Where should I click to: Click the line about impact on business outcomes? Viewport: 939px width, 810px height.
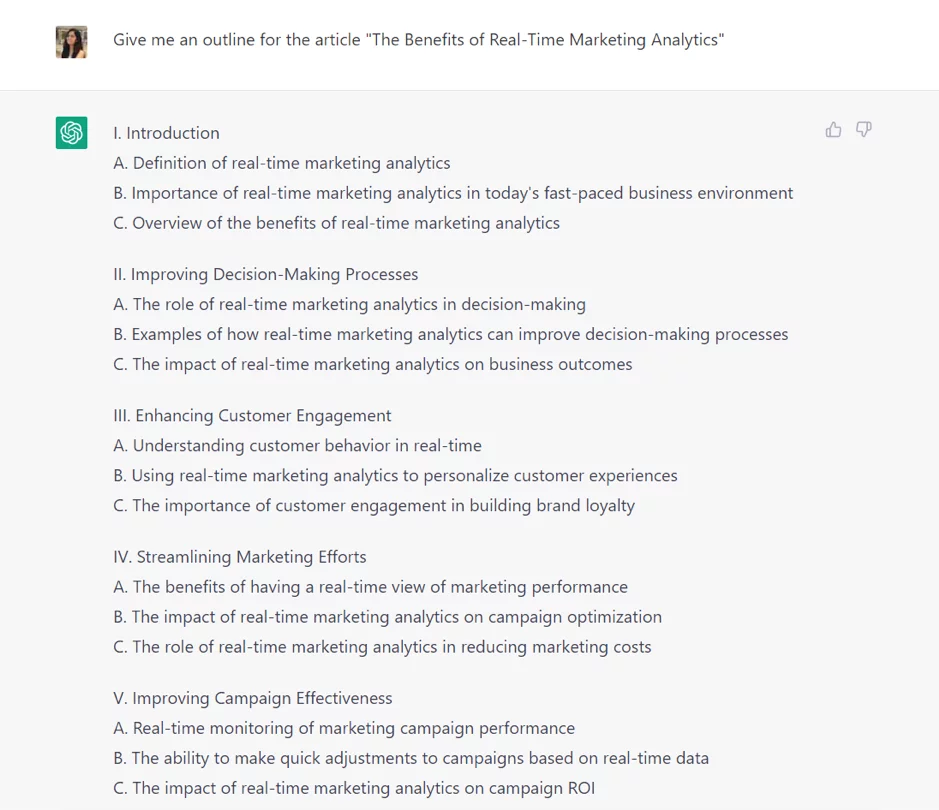point(372,365)
